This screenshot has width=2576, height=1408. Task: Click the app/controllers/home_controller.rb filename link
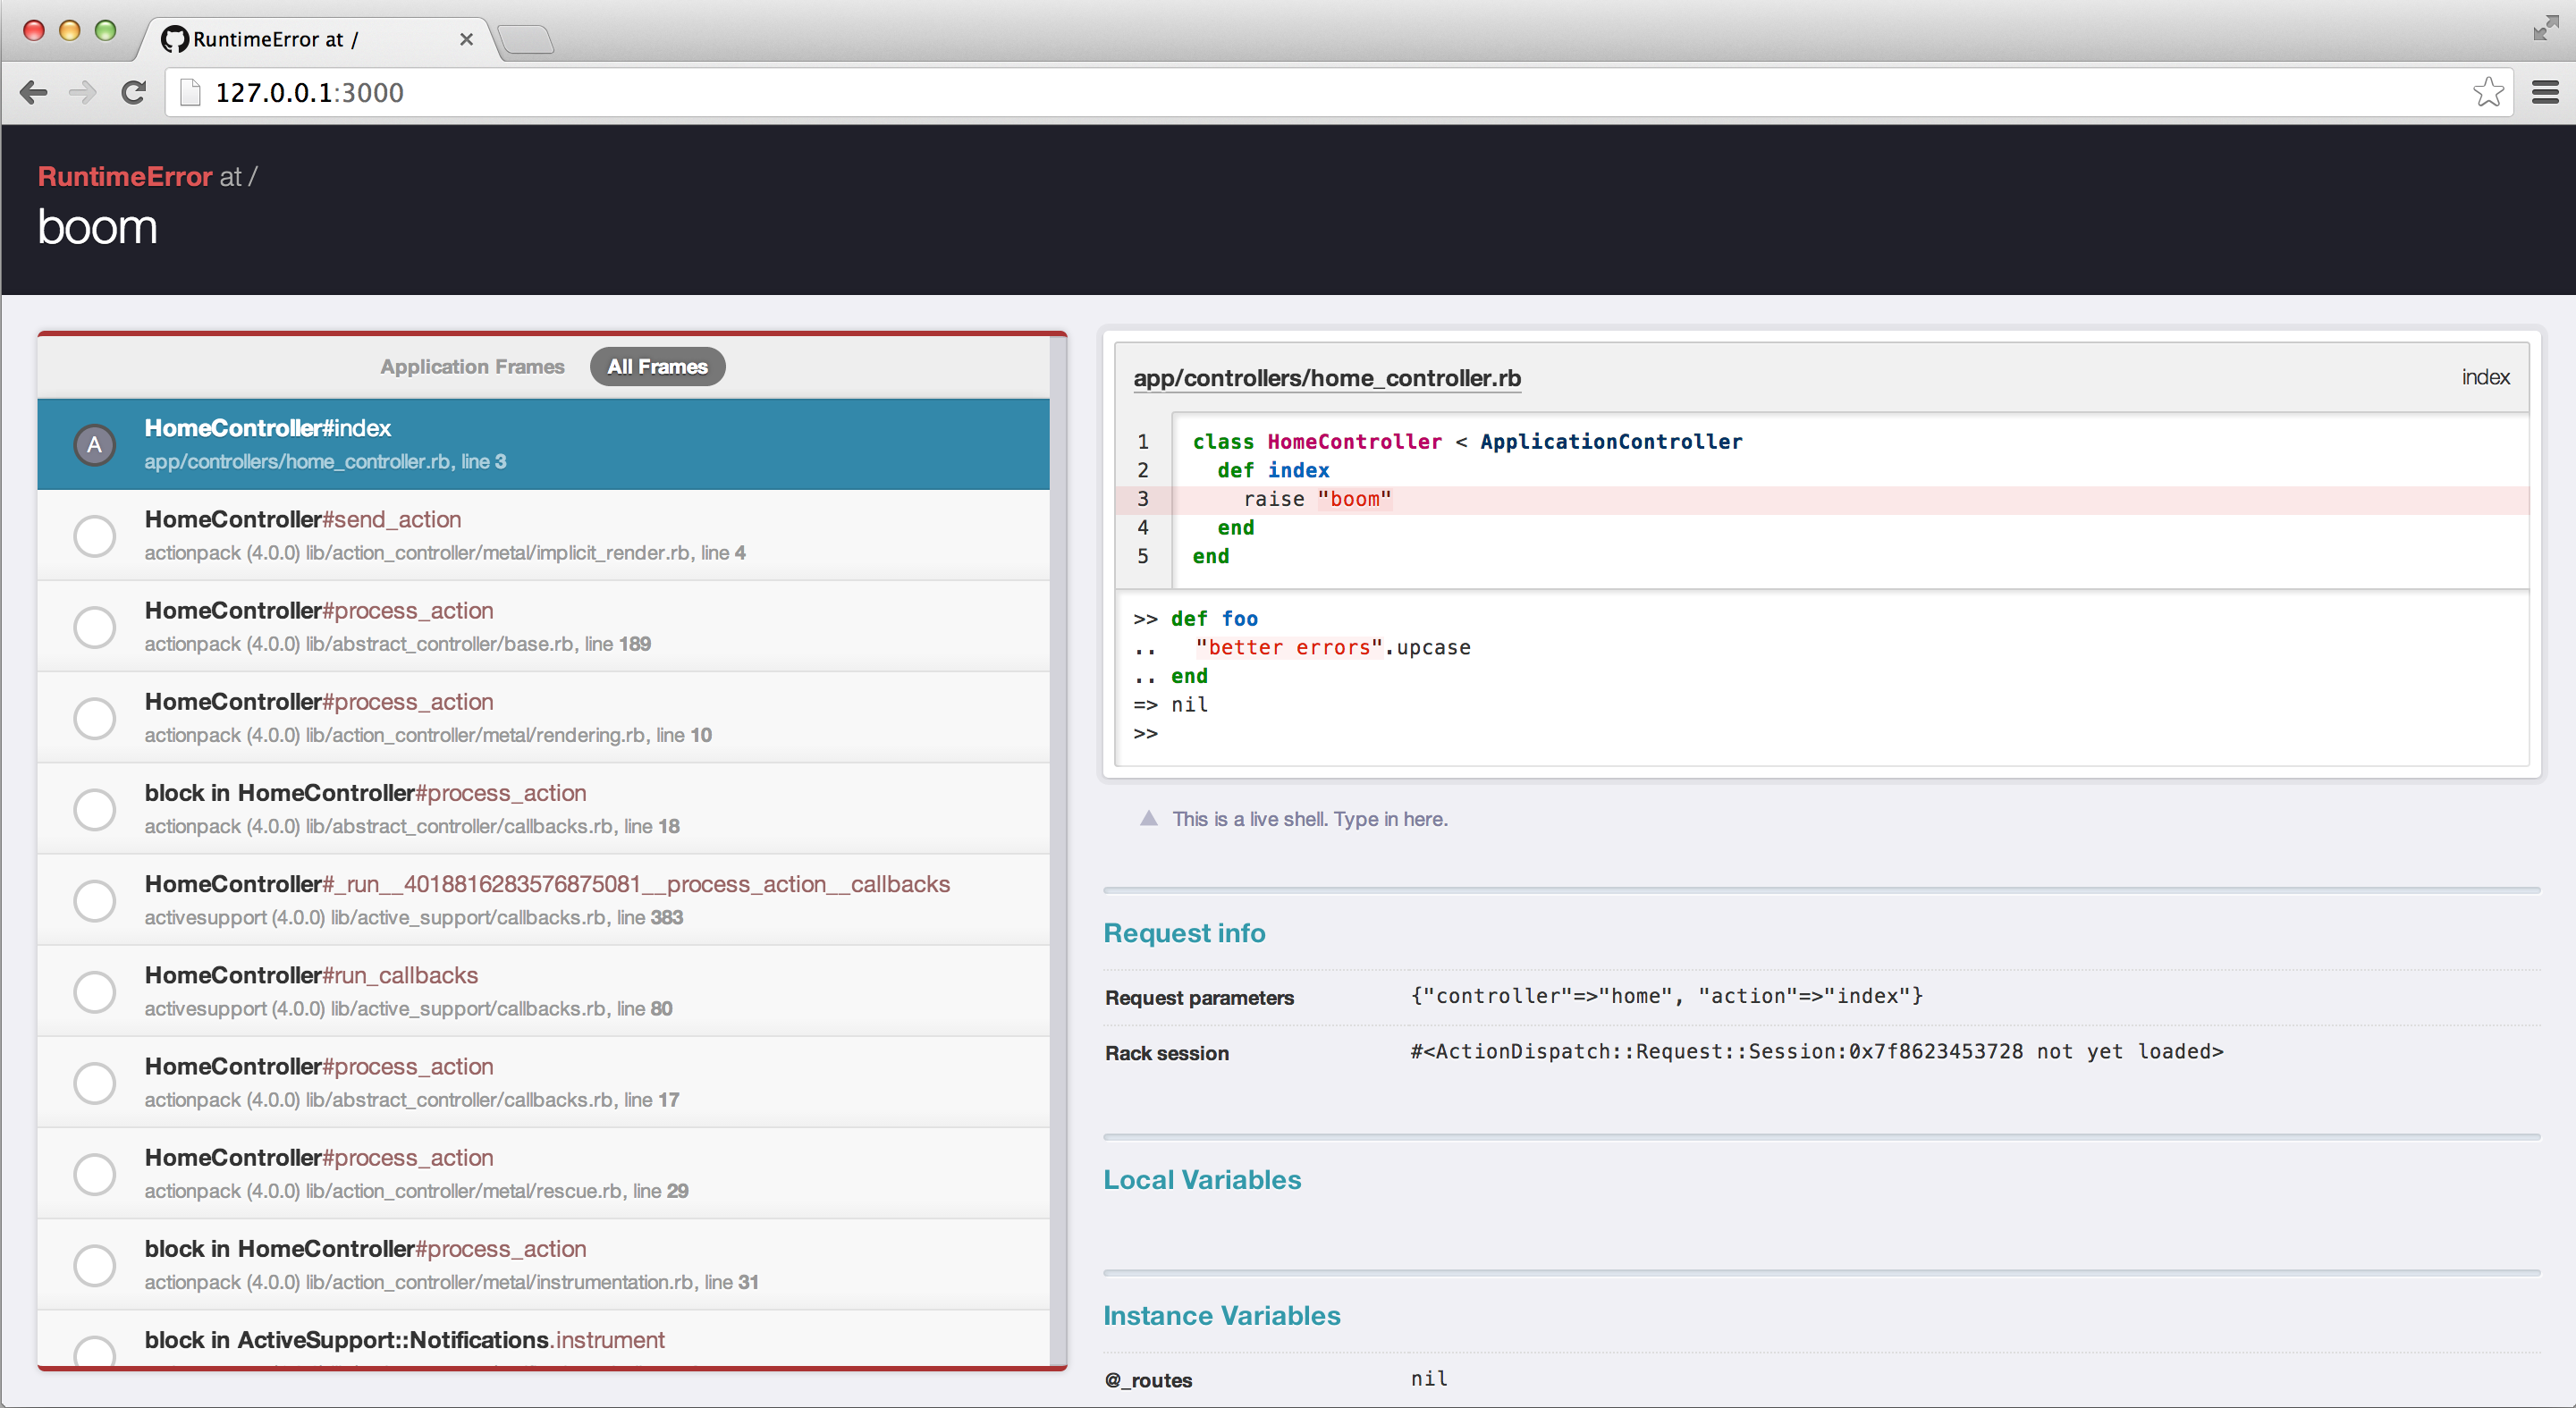1324,376
